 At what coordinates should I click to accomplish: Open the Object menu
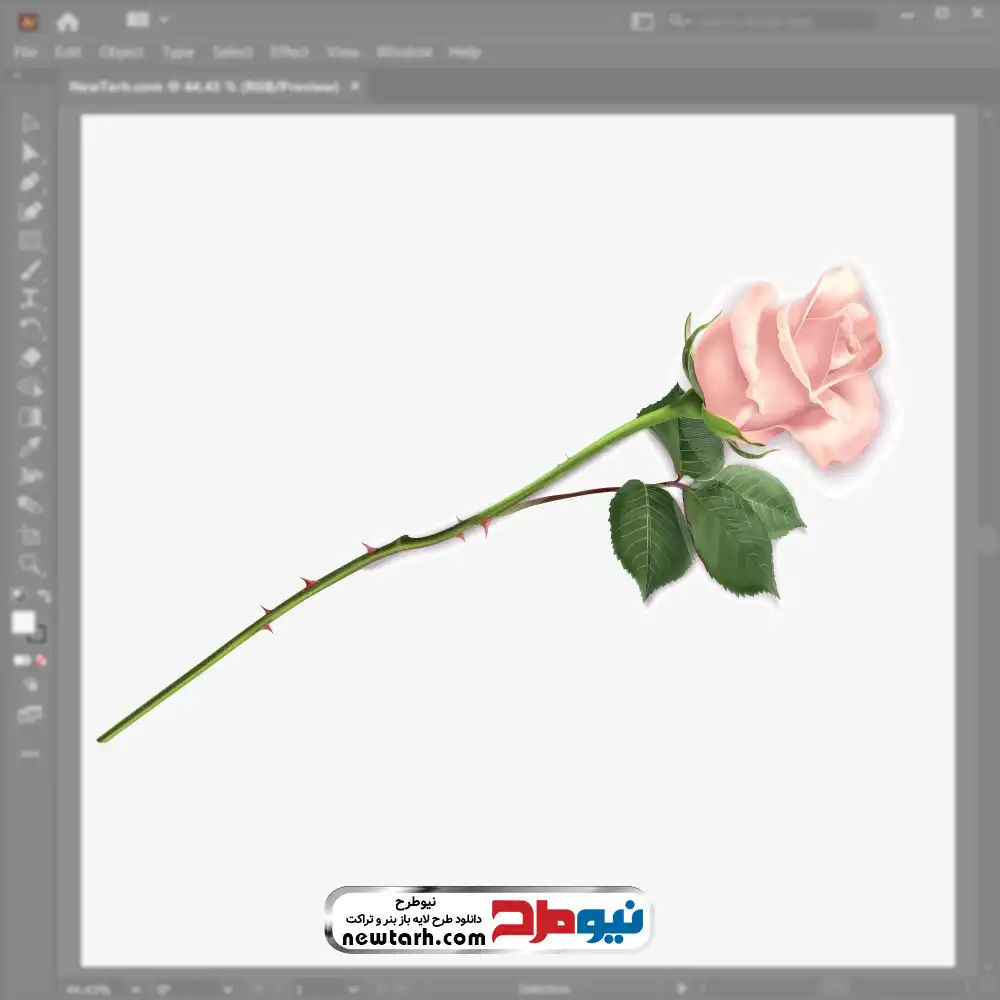[123, 52]
